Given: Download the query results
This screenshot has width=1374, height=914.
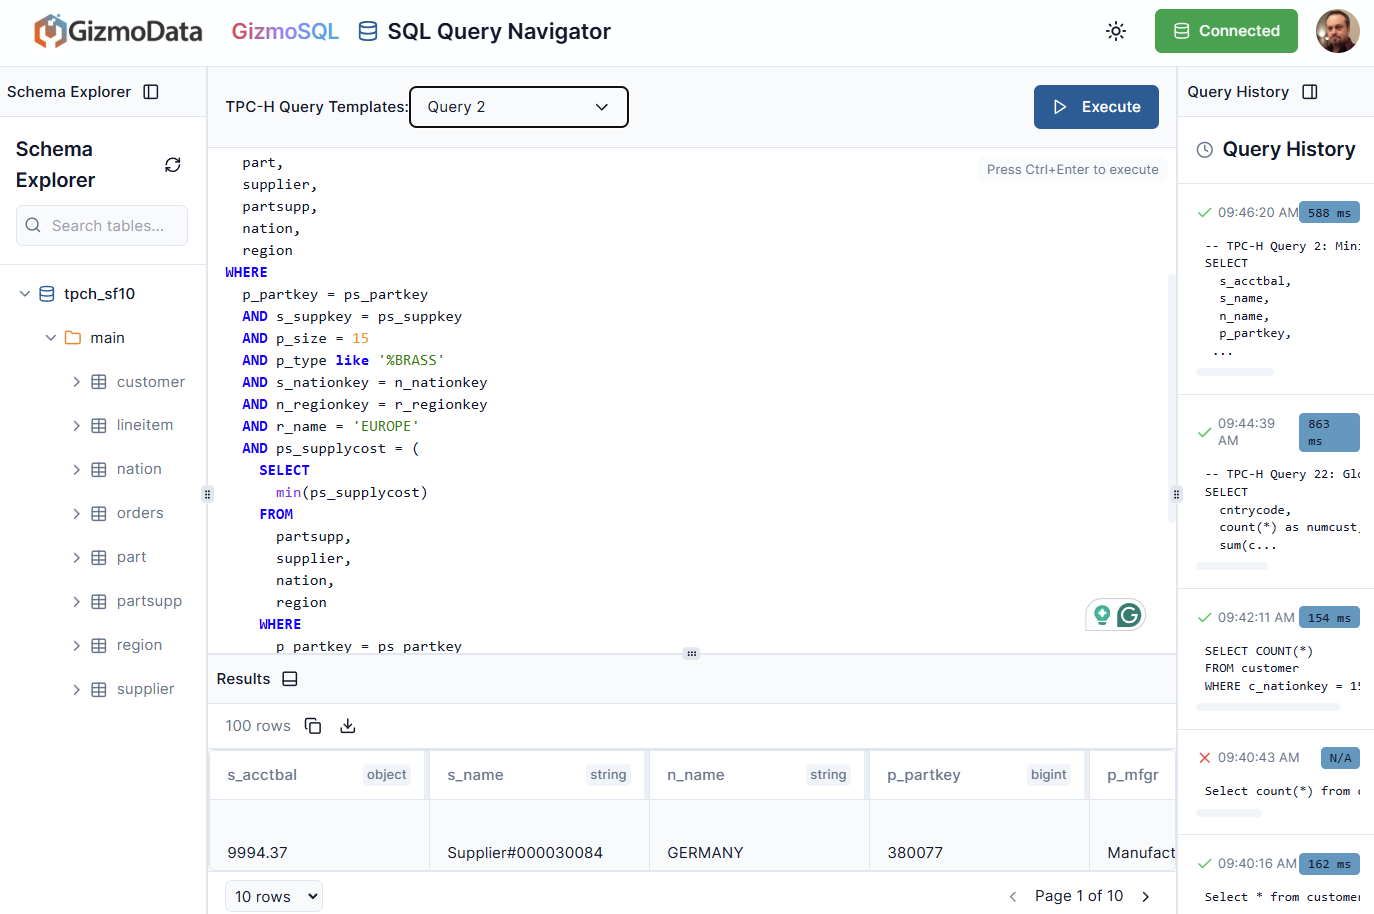Looking at the screenshot, I should pyautogui.click(x=347, y=725).
